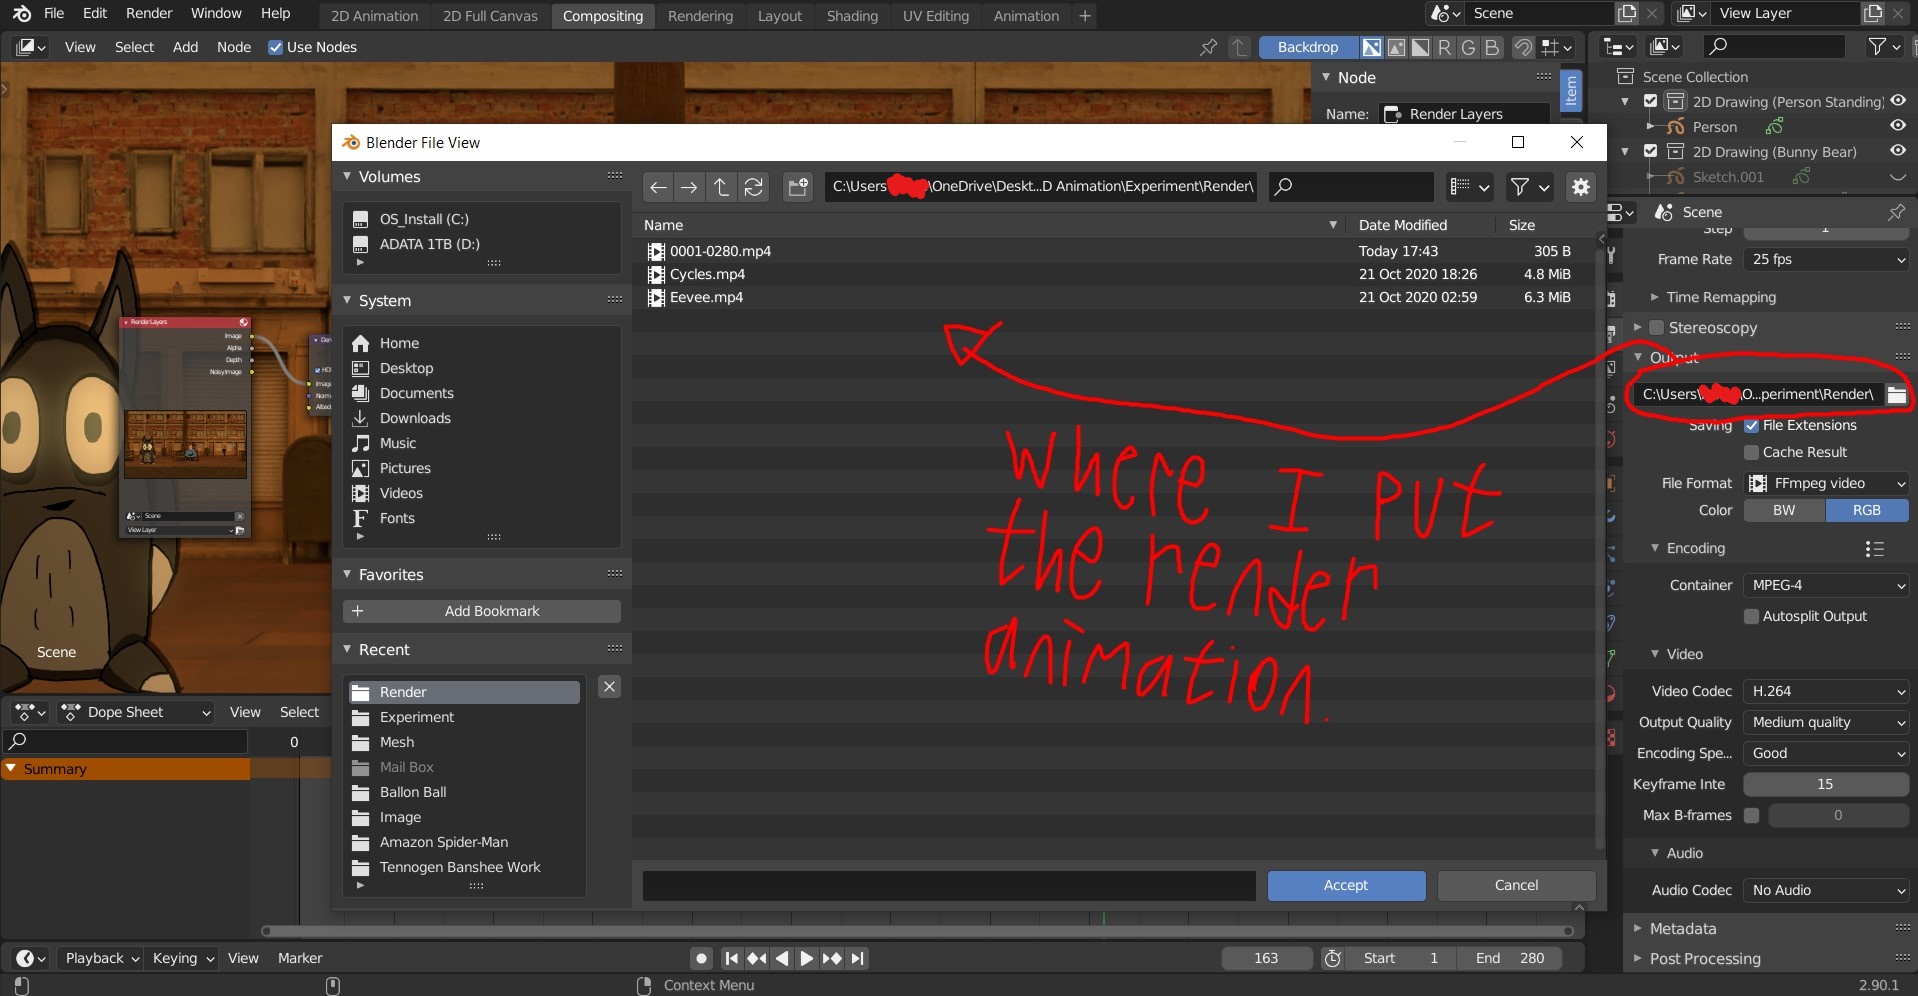Open file view settings gear

(1581, 187)
